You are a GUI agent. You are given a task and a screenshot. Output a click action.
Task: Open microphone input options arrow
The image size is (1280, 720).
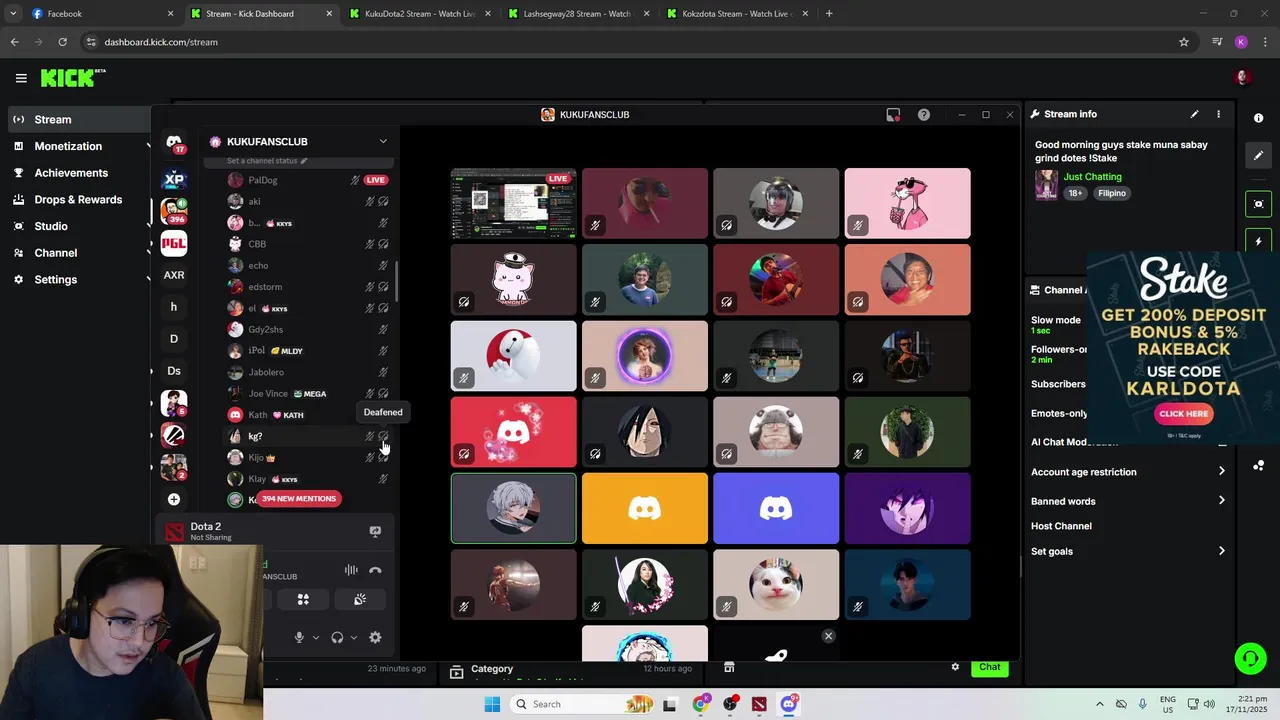pos(316,638)
